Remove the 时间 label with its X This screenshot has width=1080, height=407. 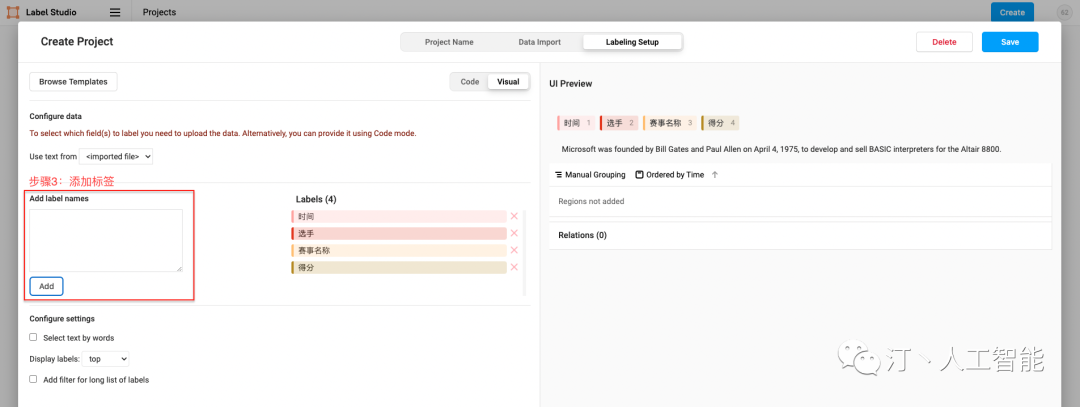point(514,216)
